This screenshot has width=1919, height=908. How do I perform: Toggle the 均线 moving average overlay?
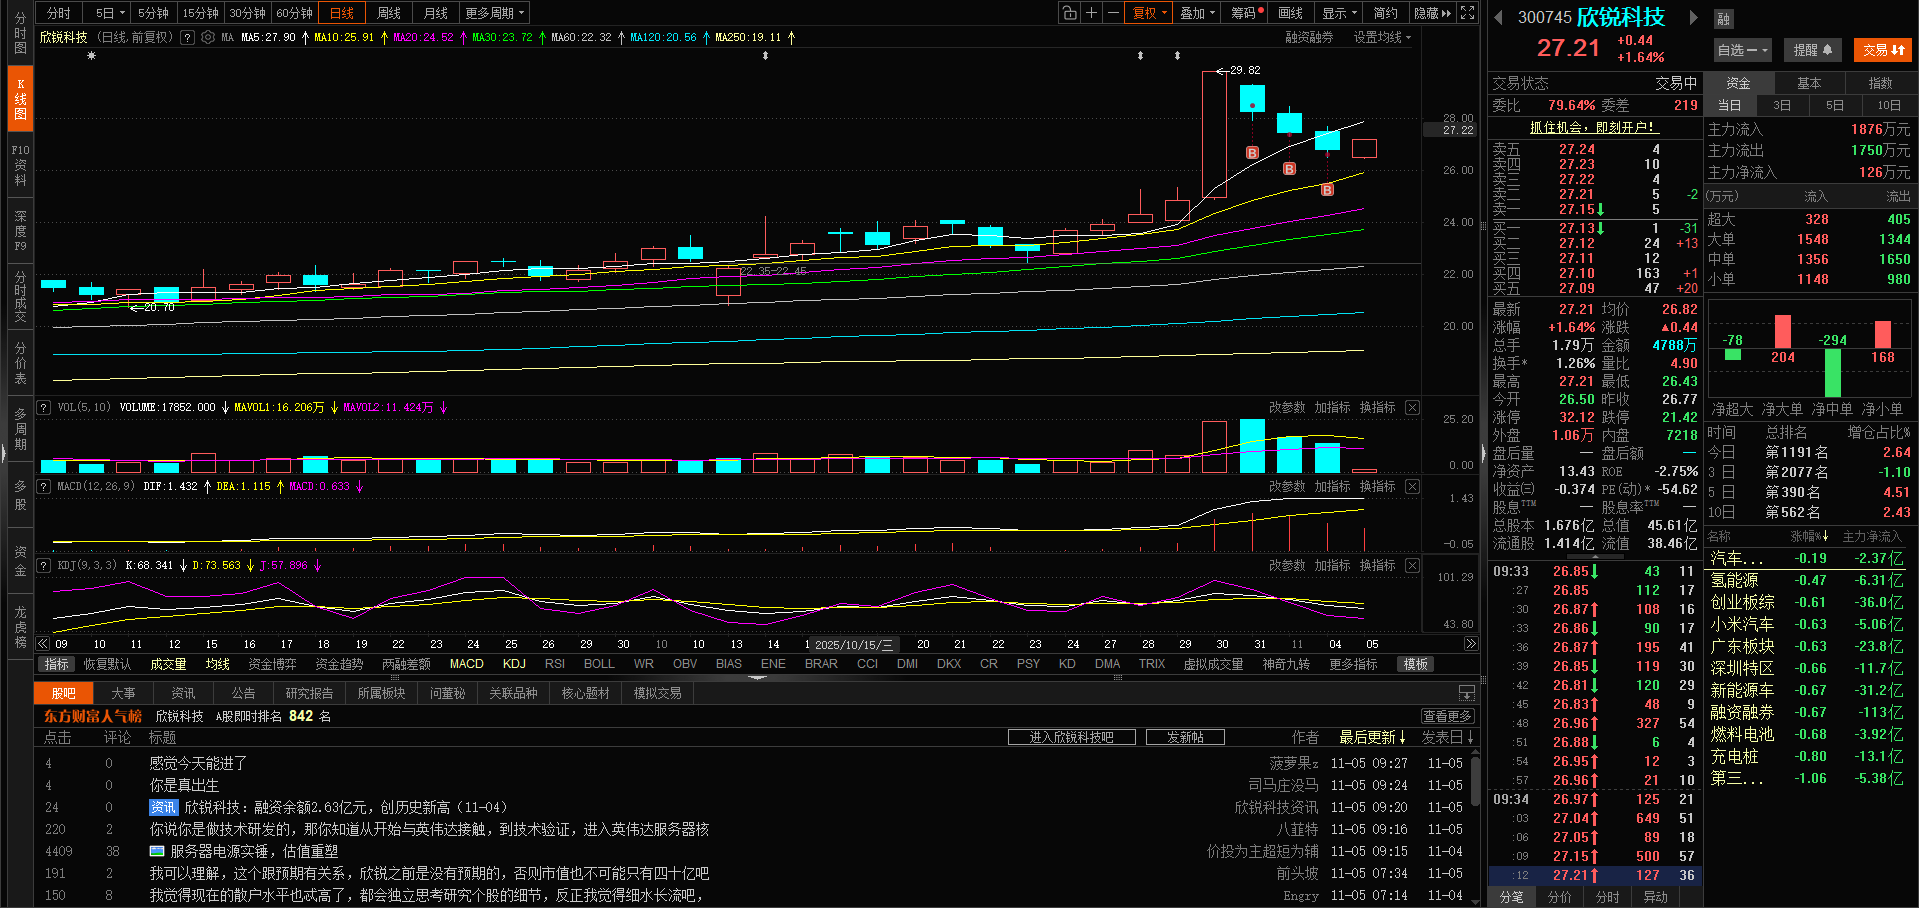[218, 664]
